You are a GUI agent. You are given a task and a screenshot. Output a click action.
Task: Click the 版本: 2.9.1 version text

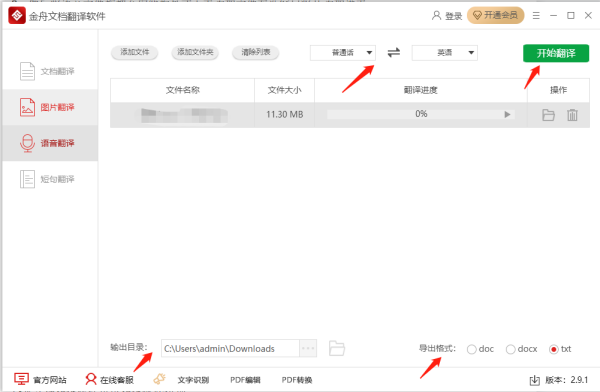(x=566, y=380)
